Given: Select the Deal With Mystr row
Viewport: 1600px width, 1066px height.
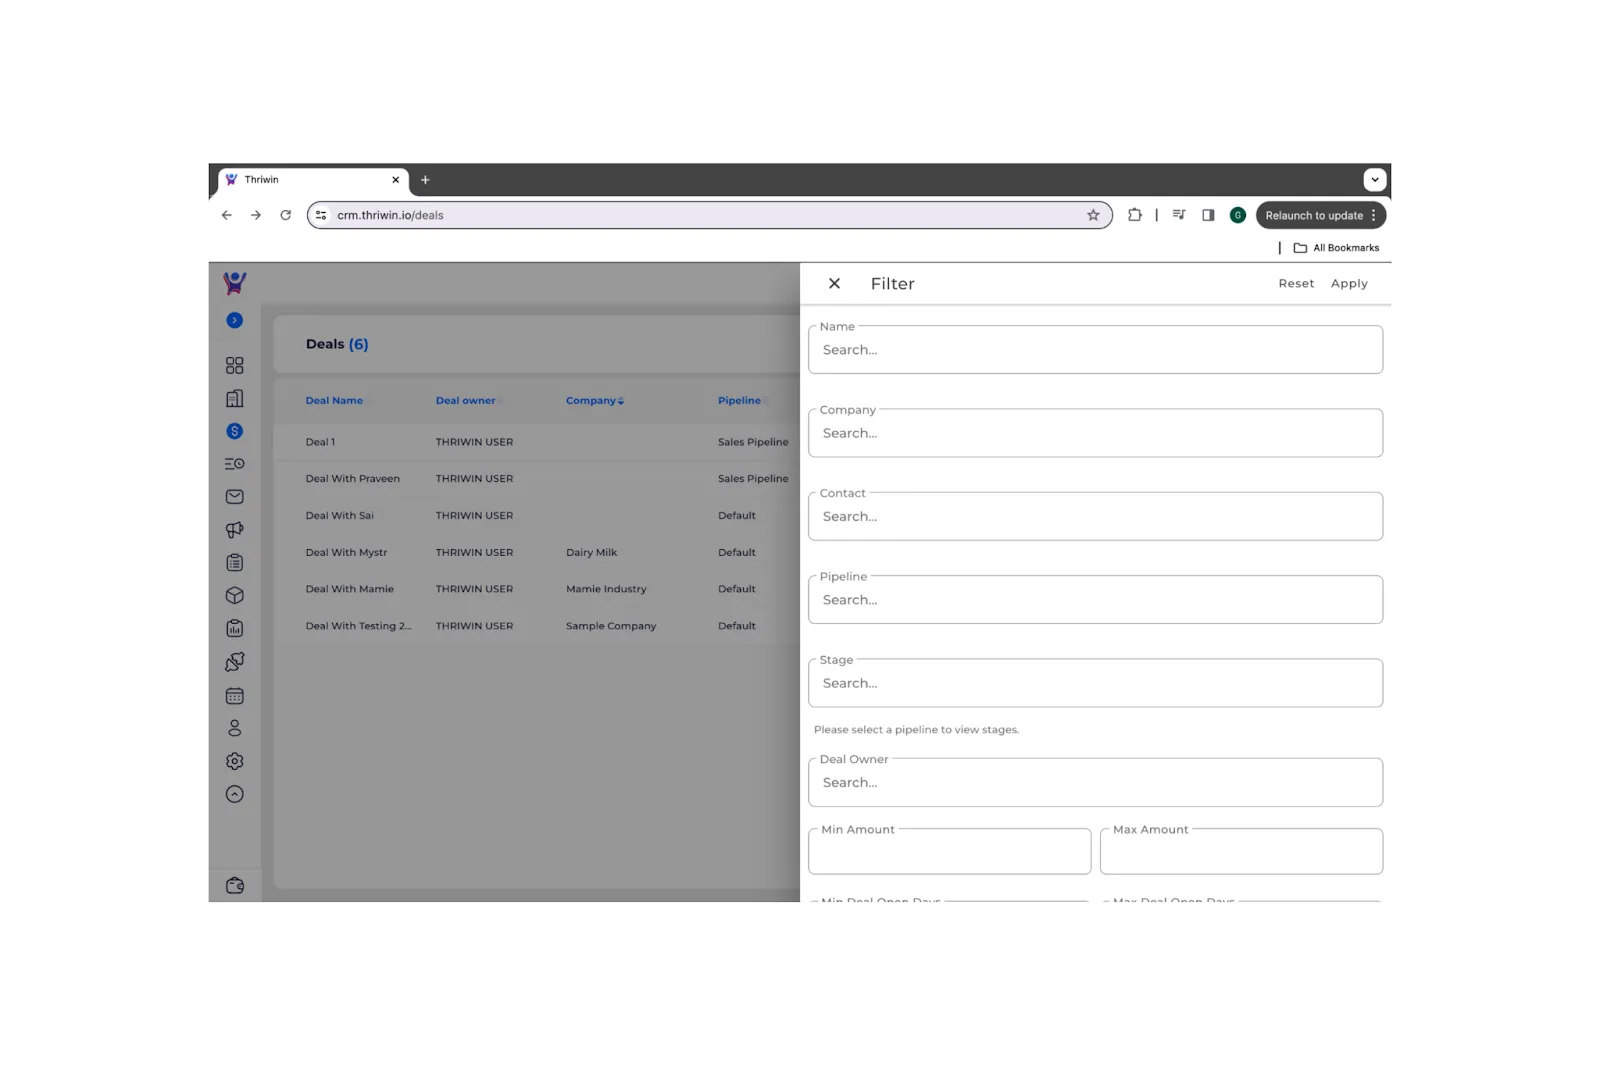Looking at the screenshot, I should click(x=346, y=553).
